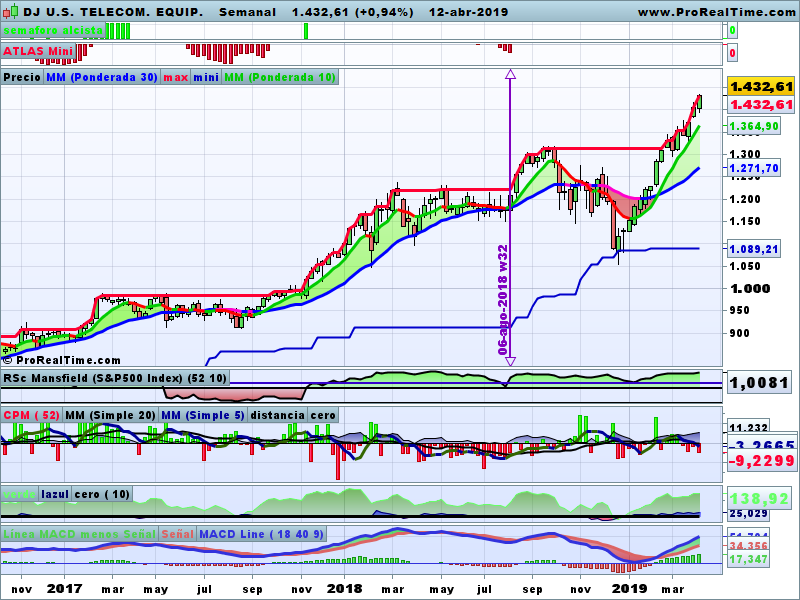Click 'cero ( 10)' indicator label
800x600 pixels.
point(102,494)
